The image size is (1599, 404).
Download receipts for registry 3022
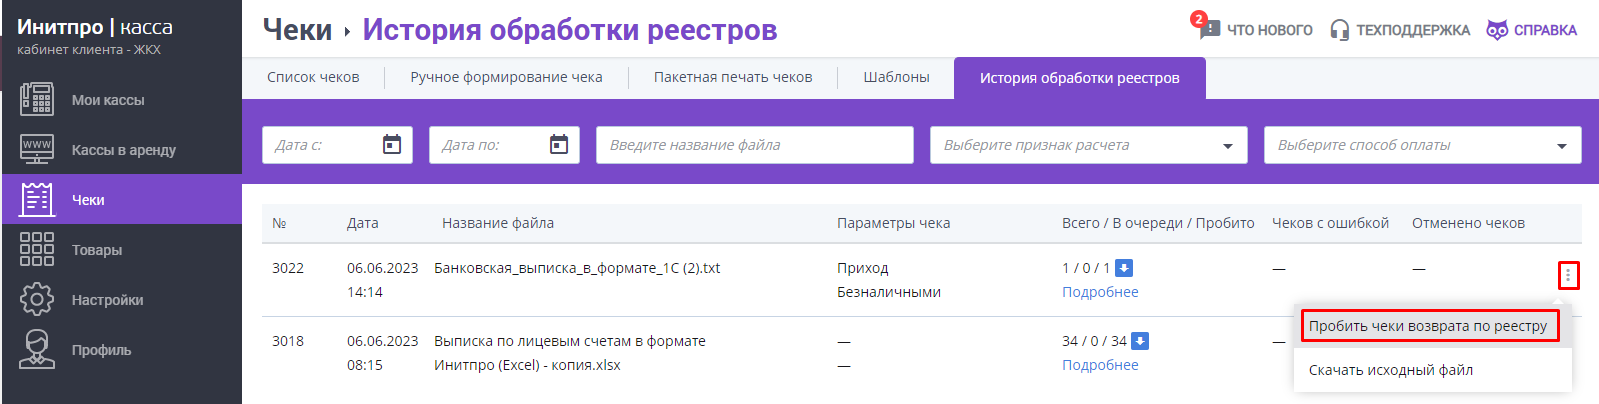click(x=1124, y=268)
